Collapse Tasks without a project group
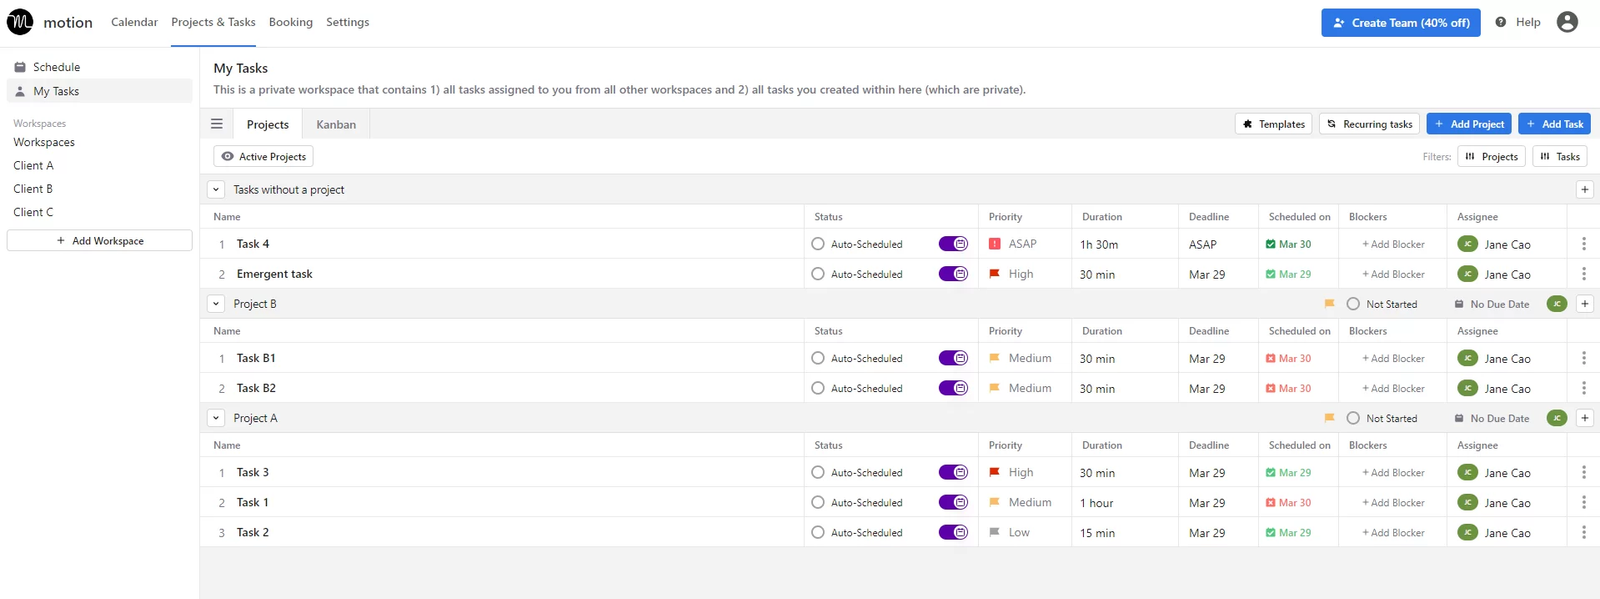Screen dimensions: 1600x599 coord(216,190)
